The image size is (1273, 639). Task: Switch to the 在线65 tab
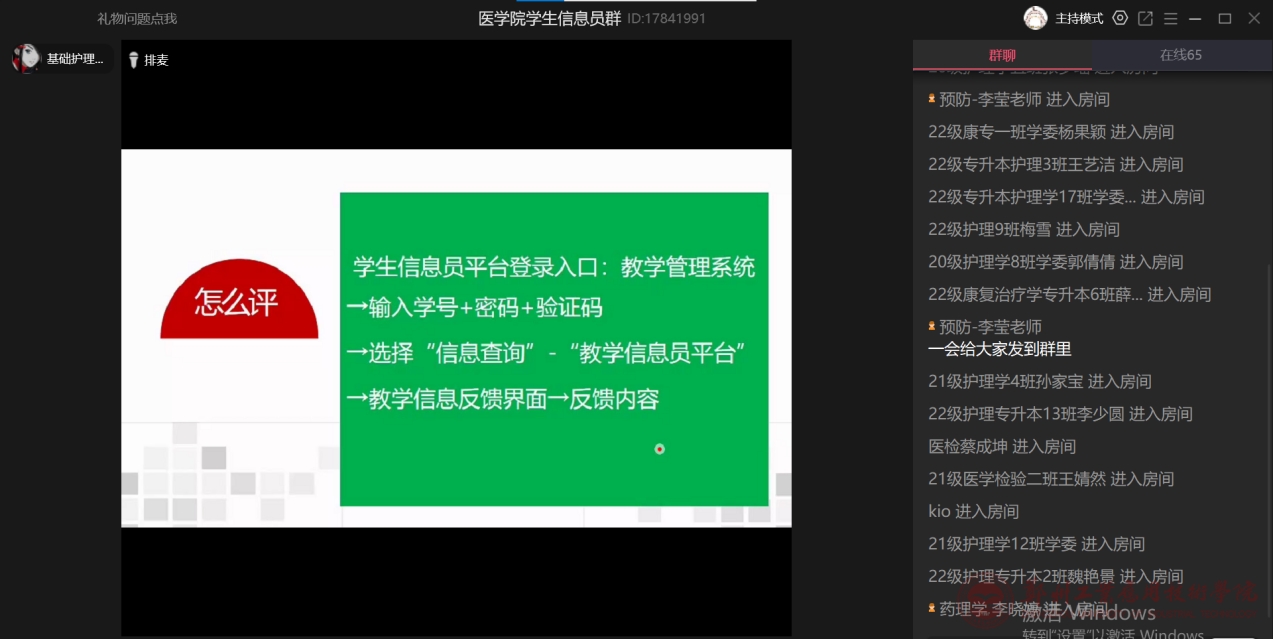(1181, 55)
